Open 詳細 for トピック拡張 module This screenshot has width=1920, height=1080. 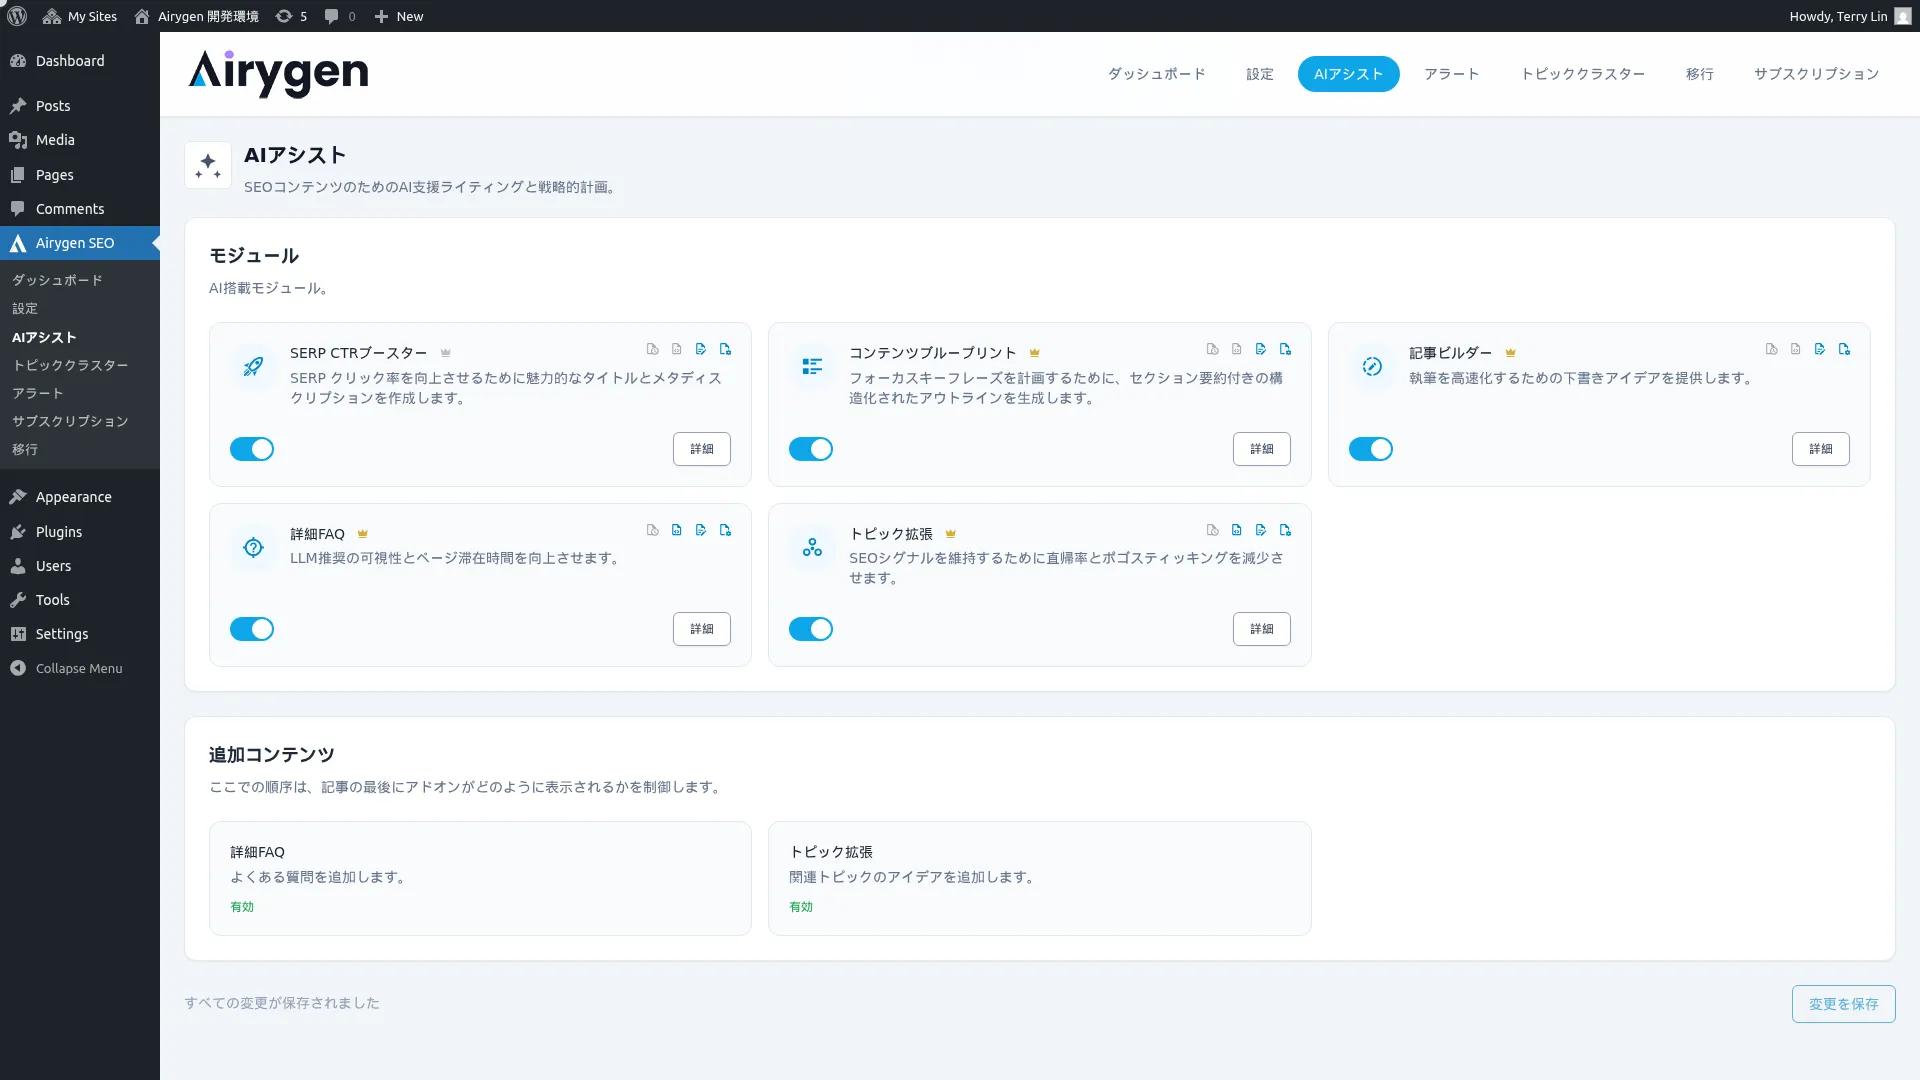pyautogui.click(x=1262, y=629)
